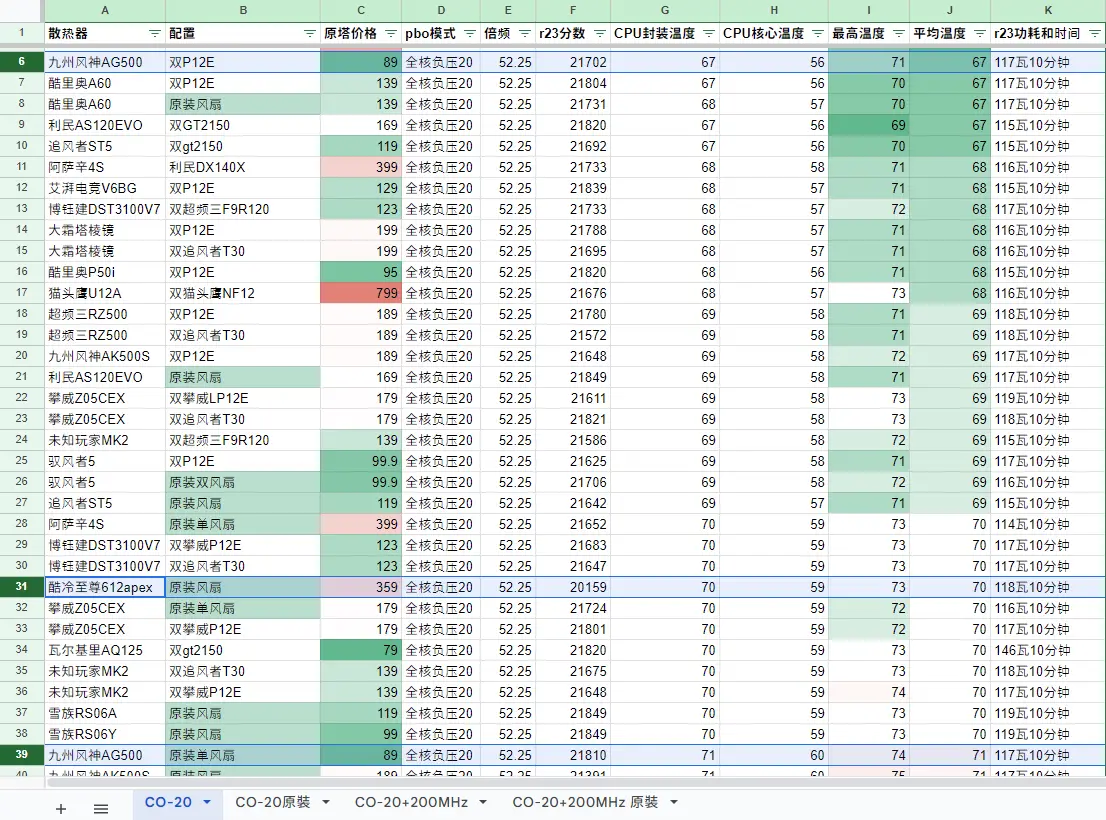The height and width of the screenshot is (820, 1106).
Task: Click the red 799 price cell
Action: [x=361, y=293]
